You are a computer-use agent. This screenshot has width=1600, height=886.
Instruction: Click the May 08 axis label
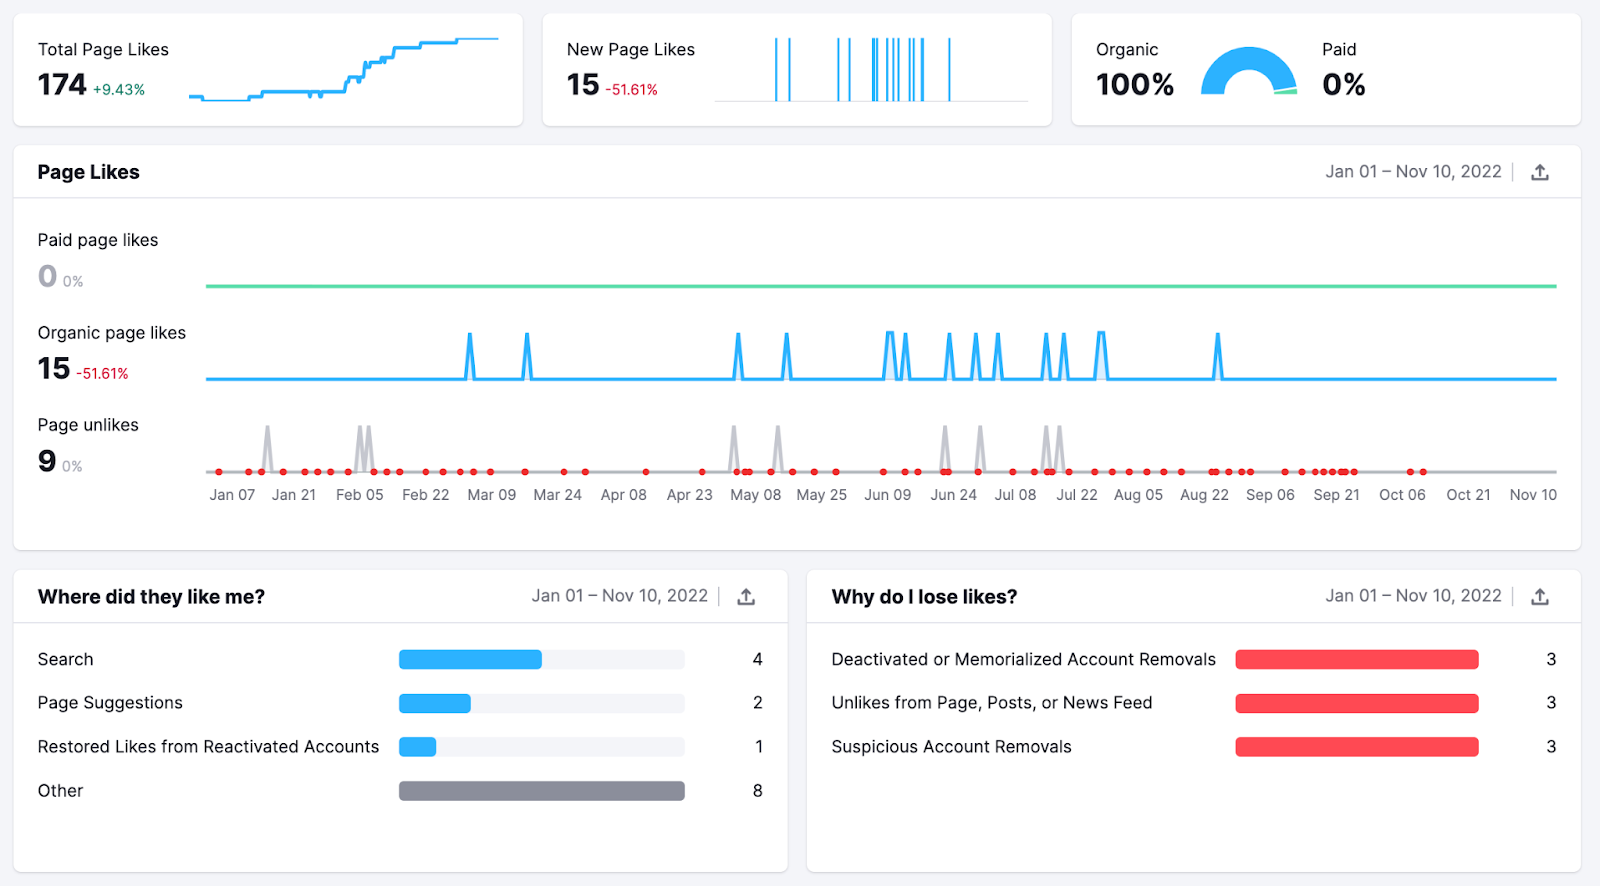tap(756, 495)
